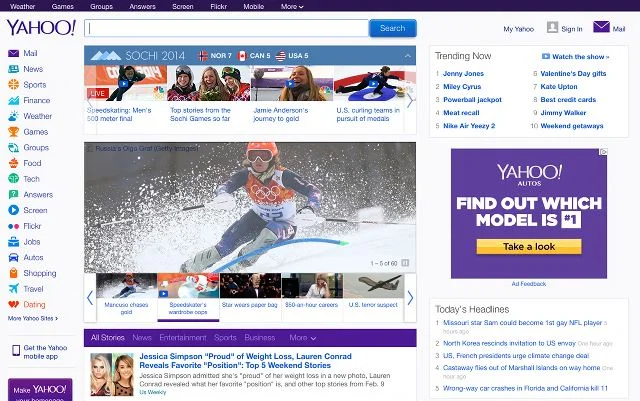The height and width of the screenshot is (401, 640).
Task: Open Games in the top navigation bar
Action: (x=63, y=7)
